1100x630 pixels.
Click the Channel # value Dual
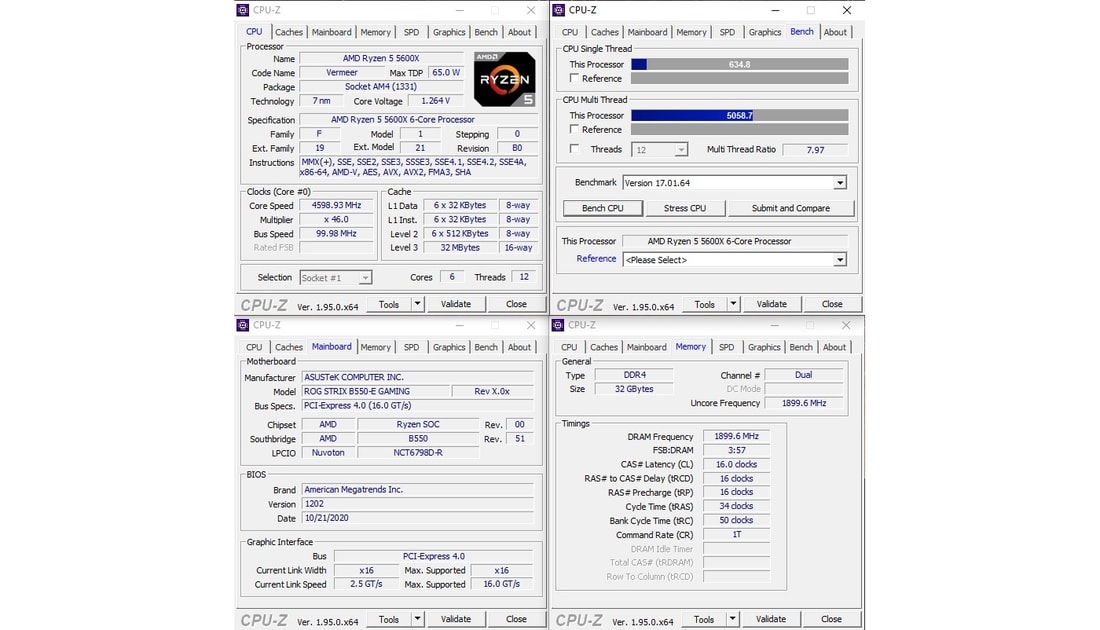(x=803, y=375)
